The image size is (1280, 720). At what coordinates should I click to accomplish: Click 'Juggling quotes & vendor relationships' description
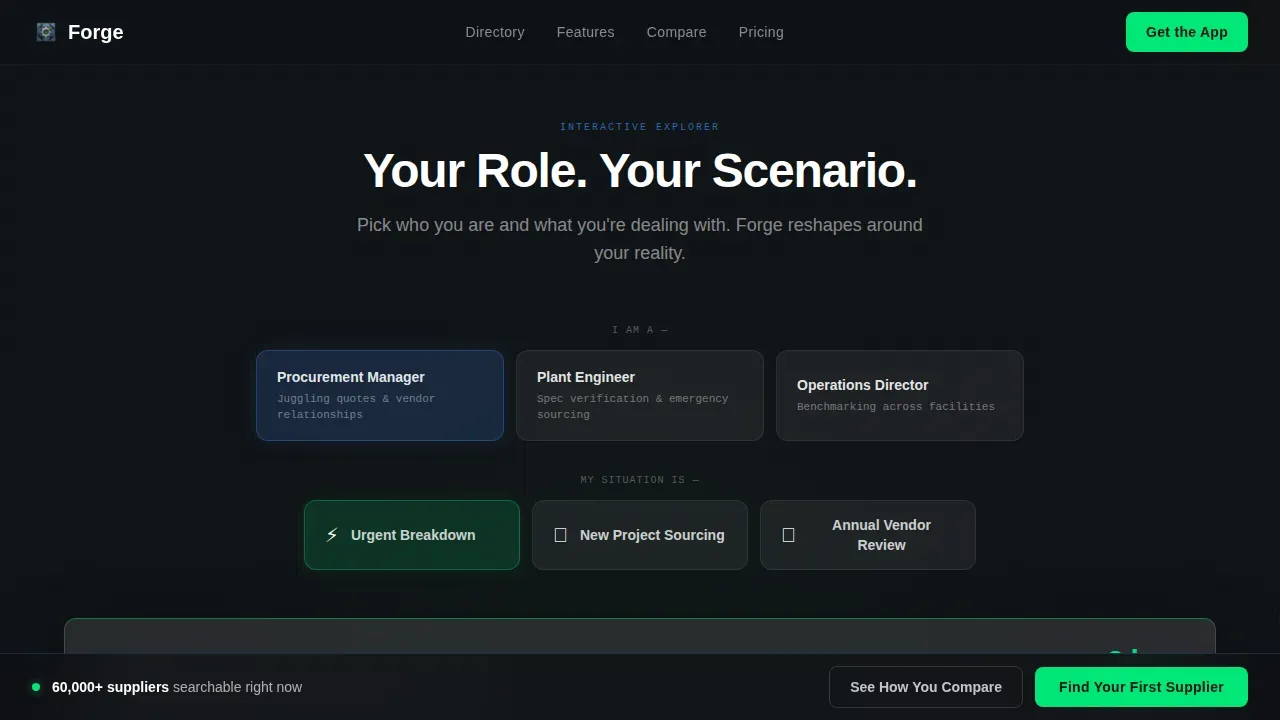(x=356, y=406)
